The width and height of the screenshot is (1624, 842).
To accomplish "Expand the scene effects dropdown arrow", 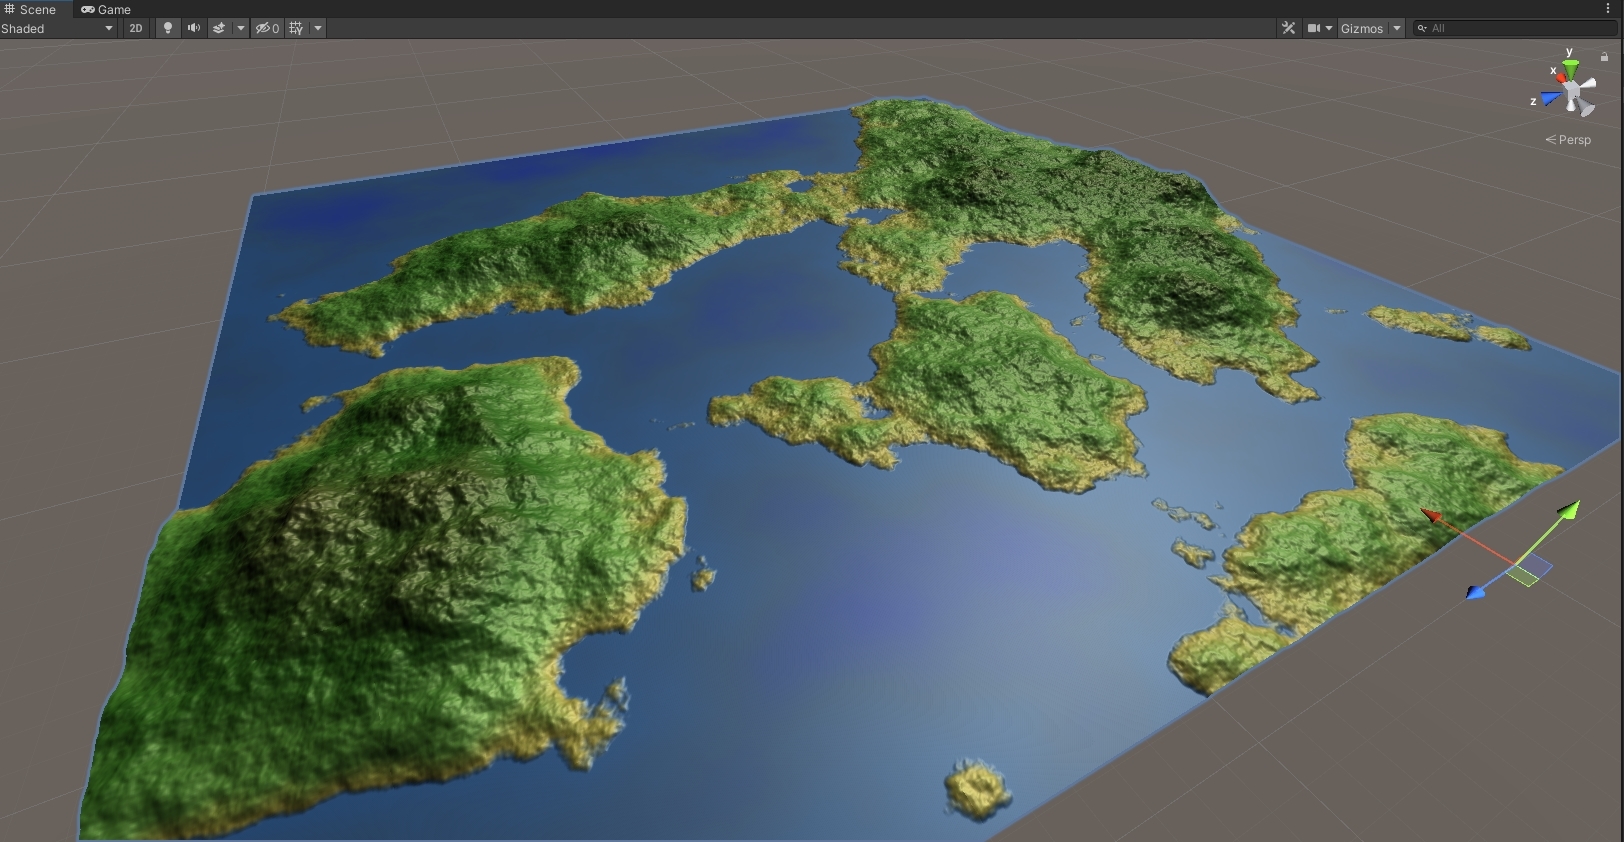I will pyautogui.click(x=241, y=28).
